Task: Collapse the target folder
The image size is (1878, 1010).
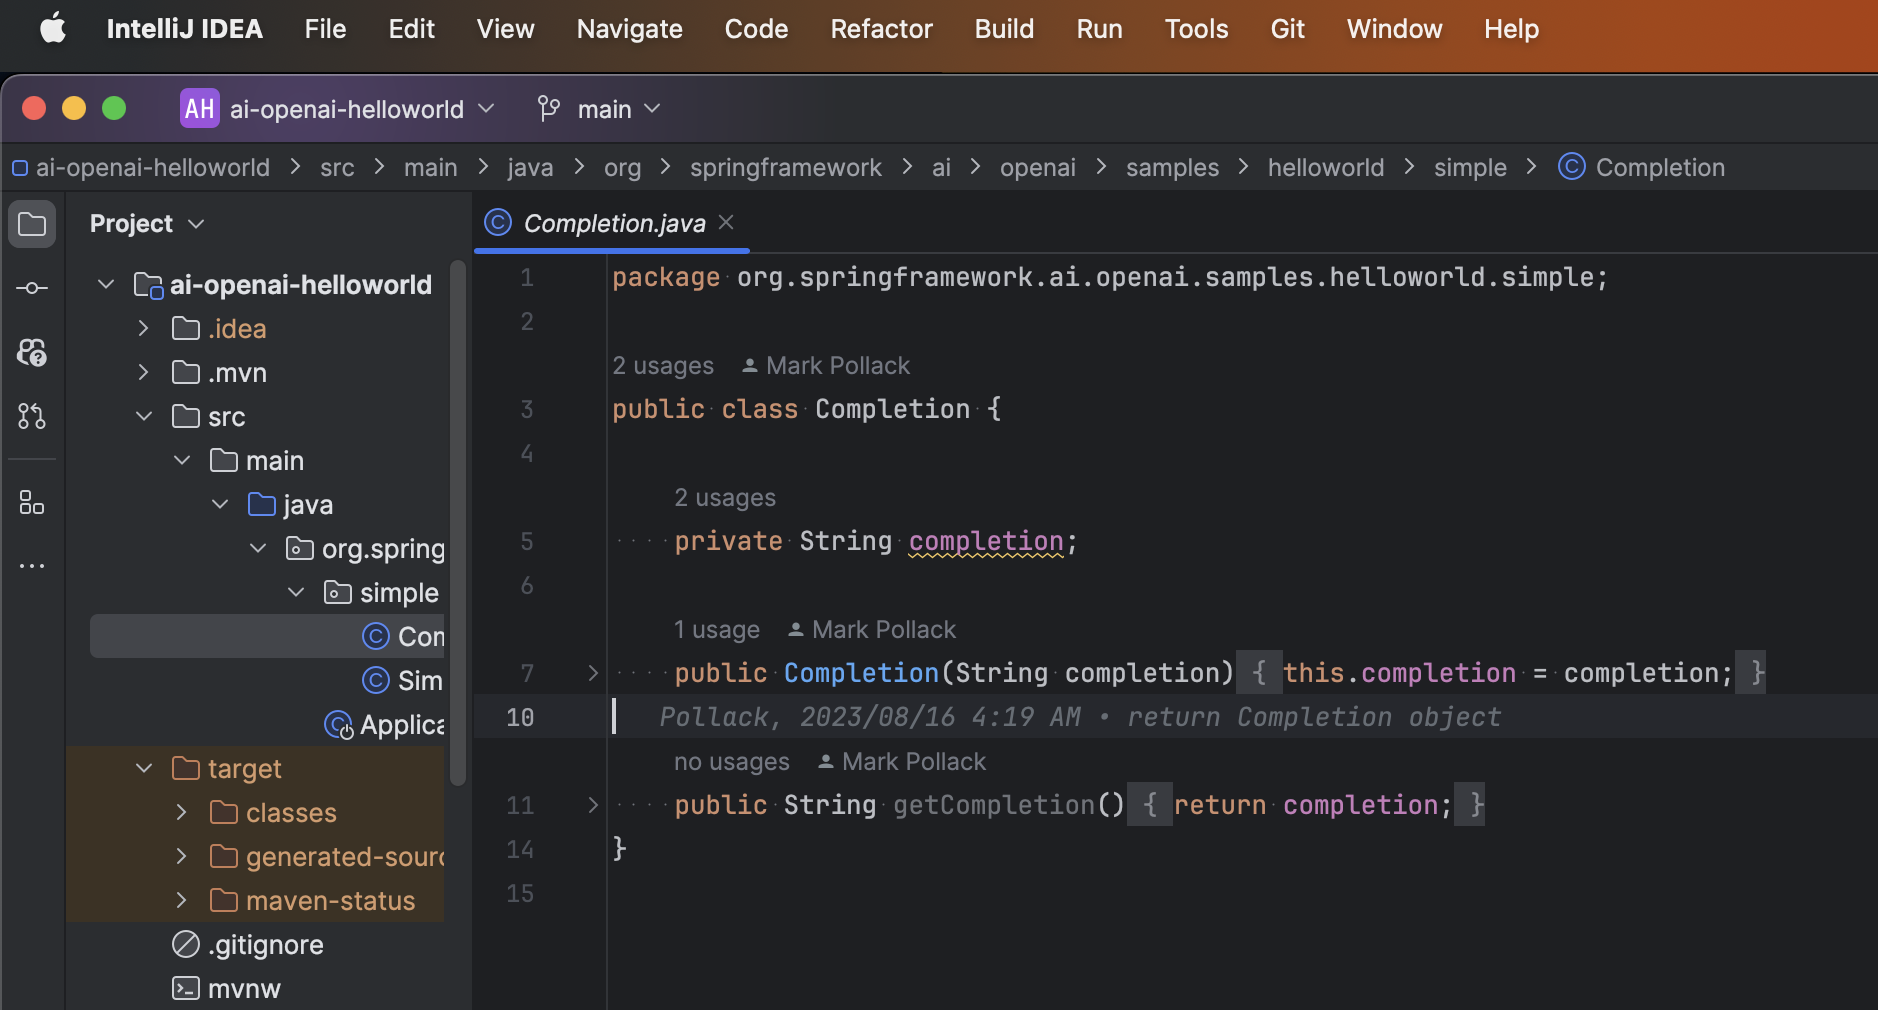Action: pyautogui.click(x=144, y=768)
